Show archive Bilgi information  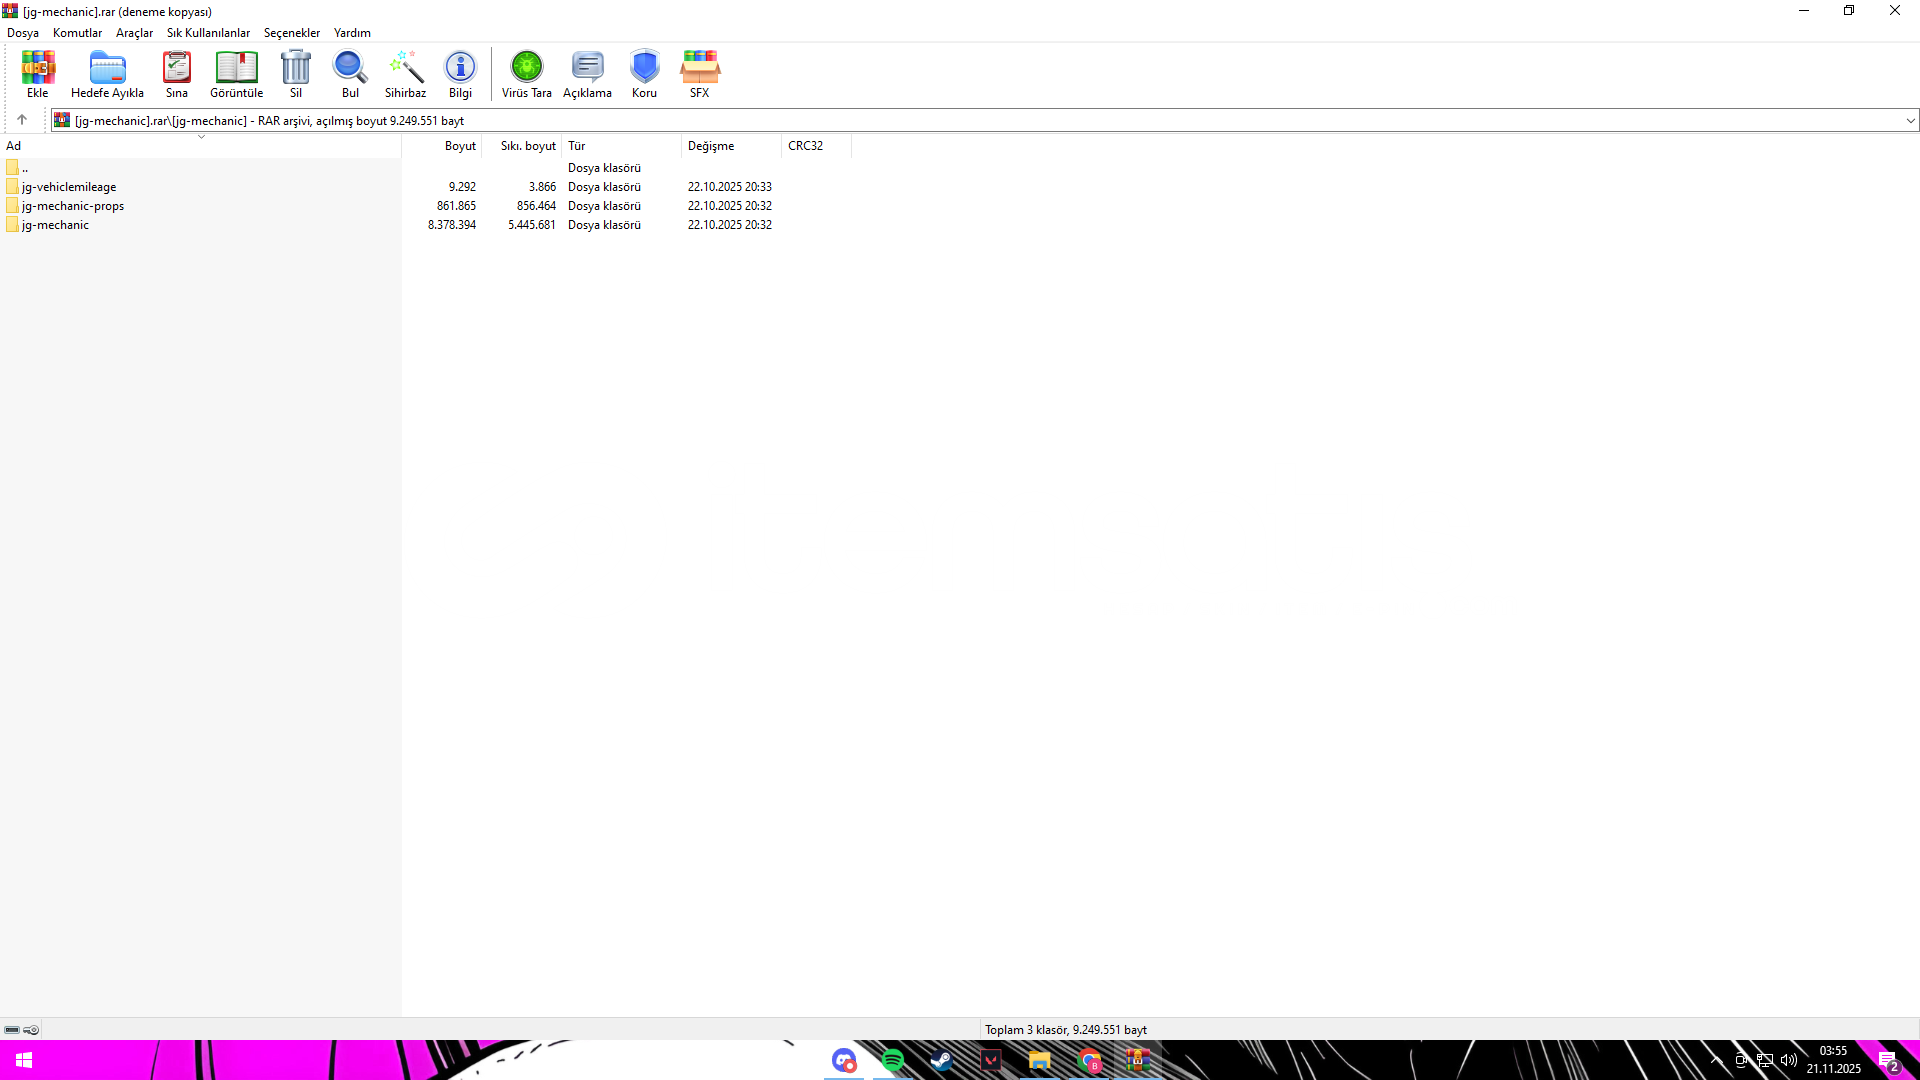[x=460, y=68]
